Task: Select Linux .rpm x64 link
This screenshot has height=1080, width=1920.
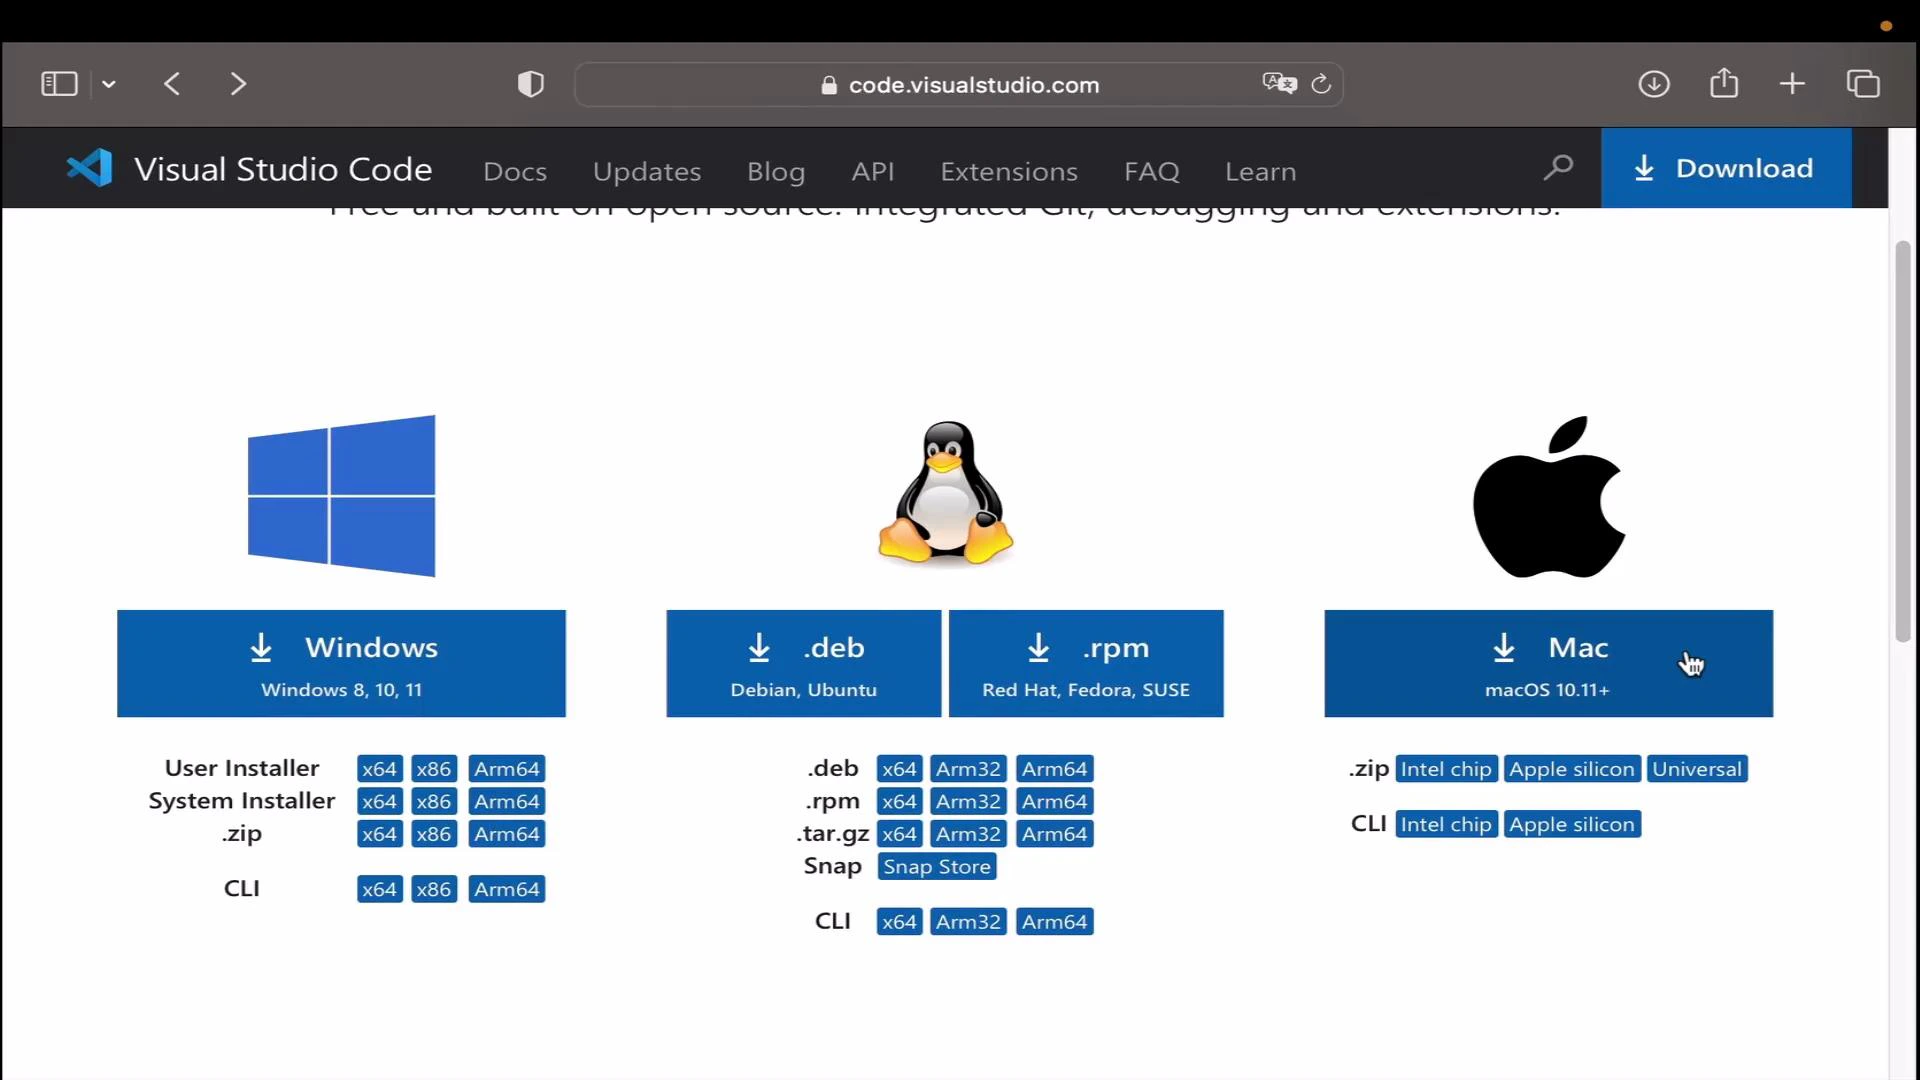Action: pos(899,802)
